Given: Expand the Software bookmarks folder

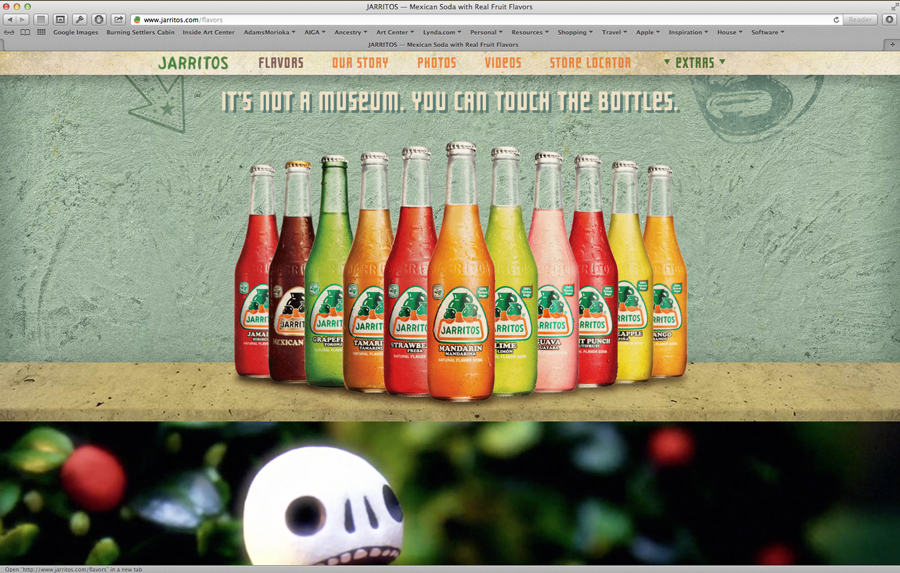Looking at the screenshot, I should (767, 32).
